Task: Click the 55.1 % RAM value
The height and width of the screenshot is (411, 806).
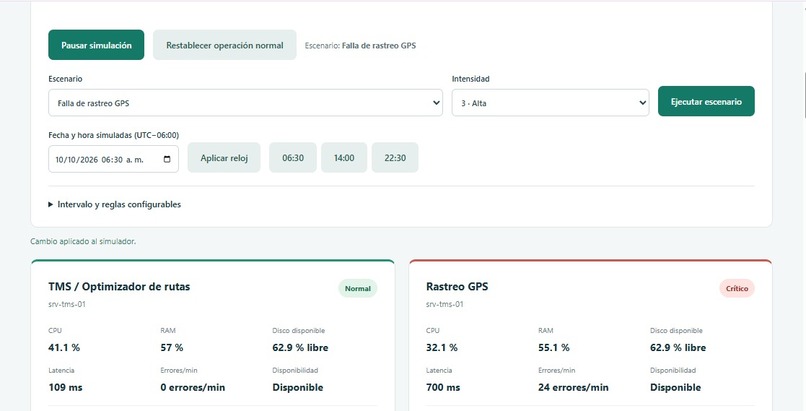Action: point(554,348)
